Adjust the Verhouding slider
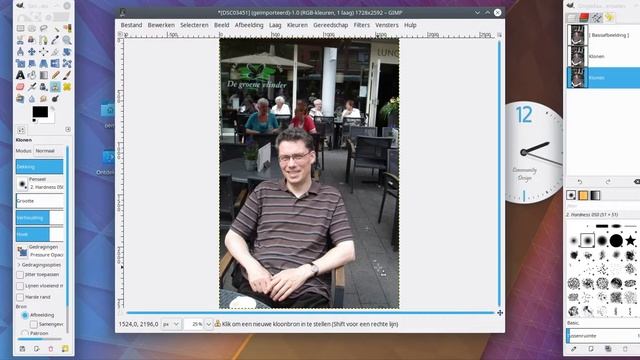 40,218
